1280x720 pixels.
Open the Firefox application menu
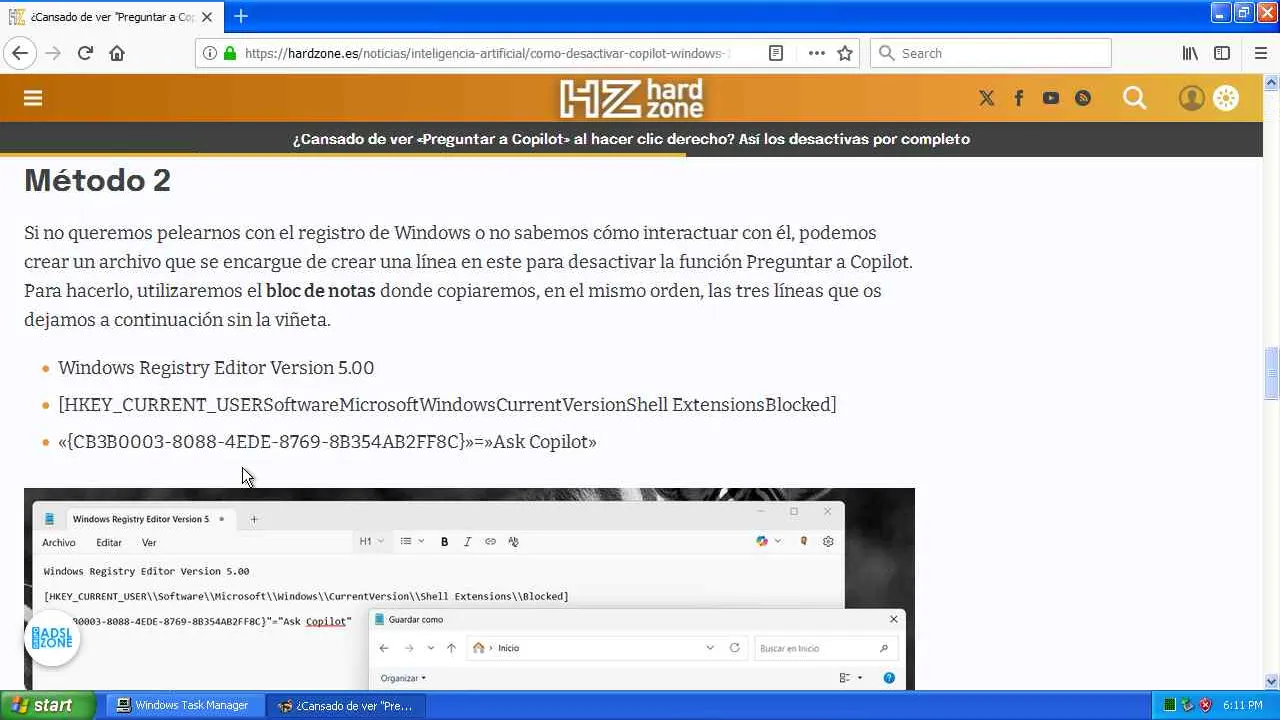pos(1260,53)
